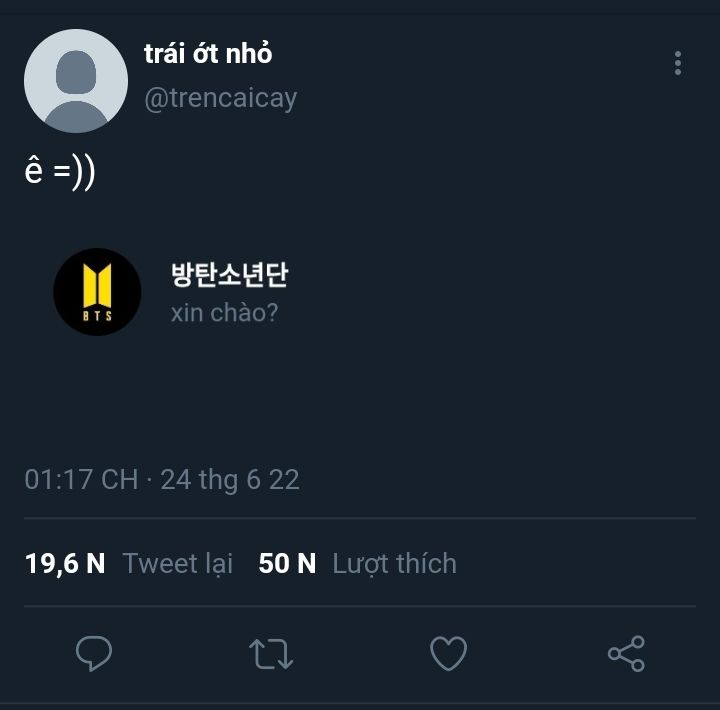Open the 'Tweet lại' list
This screenshot has width=720, height=710.
(x=178, y=563)
